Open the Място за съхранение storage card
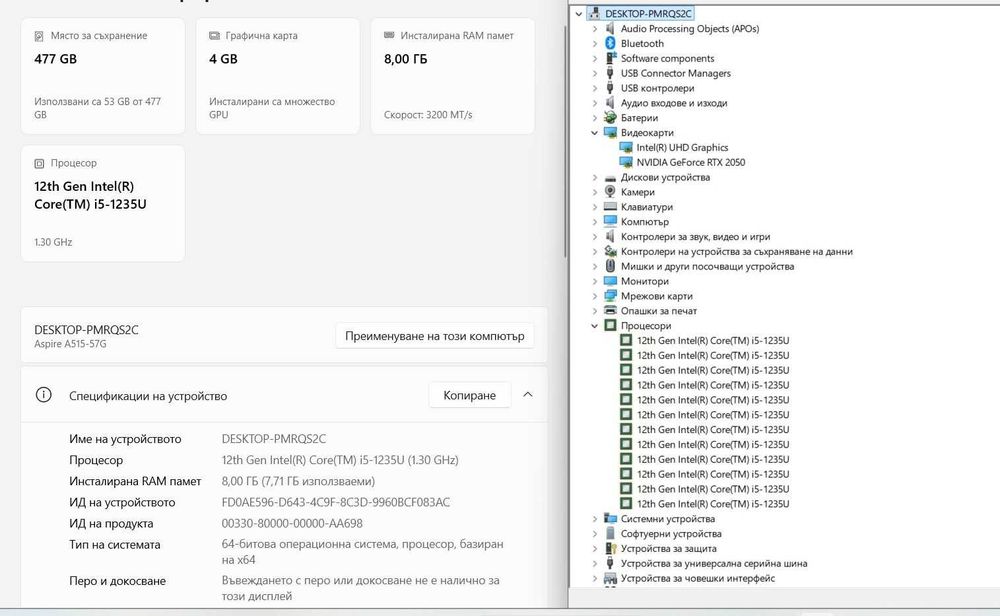Viewport: 1000px width, 616px height. click(103, 75)
